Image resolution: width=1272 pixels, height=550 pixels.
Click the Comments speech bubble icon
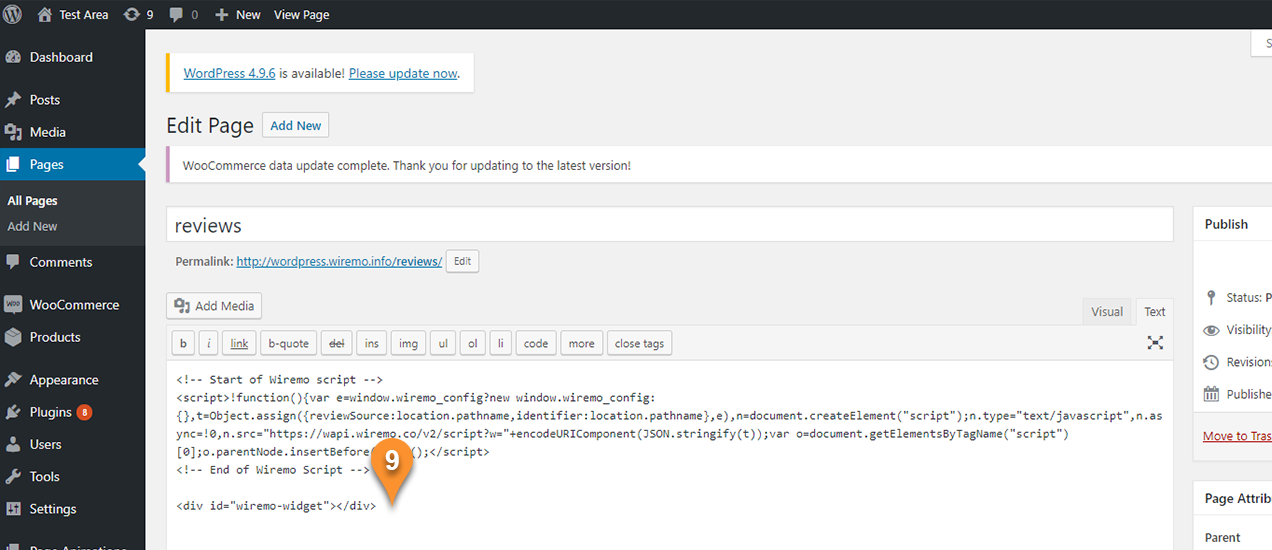[13, 262]
